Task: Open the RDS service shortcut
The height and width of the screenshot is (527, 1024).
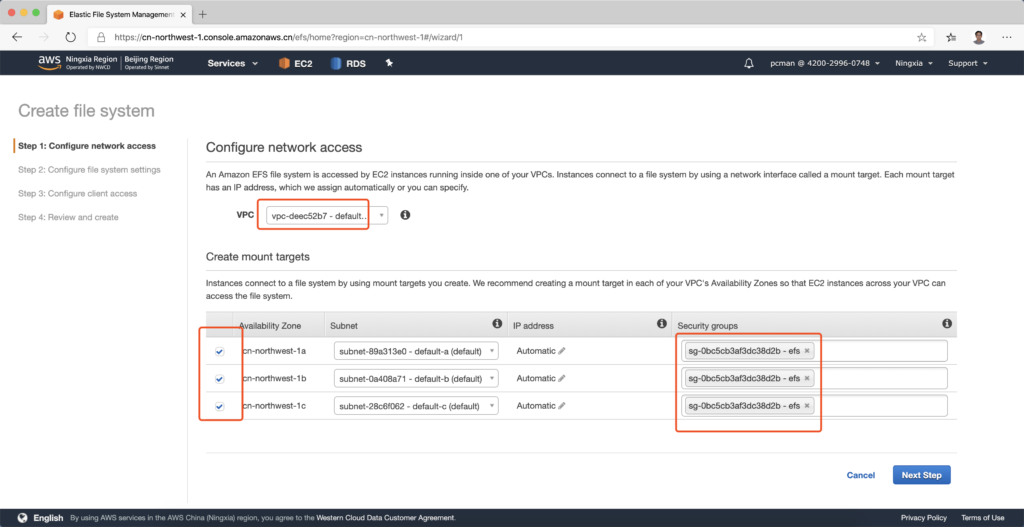Action: click(x=347, y=63)
